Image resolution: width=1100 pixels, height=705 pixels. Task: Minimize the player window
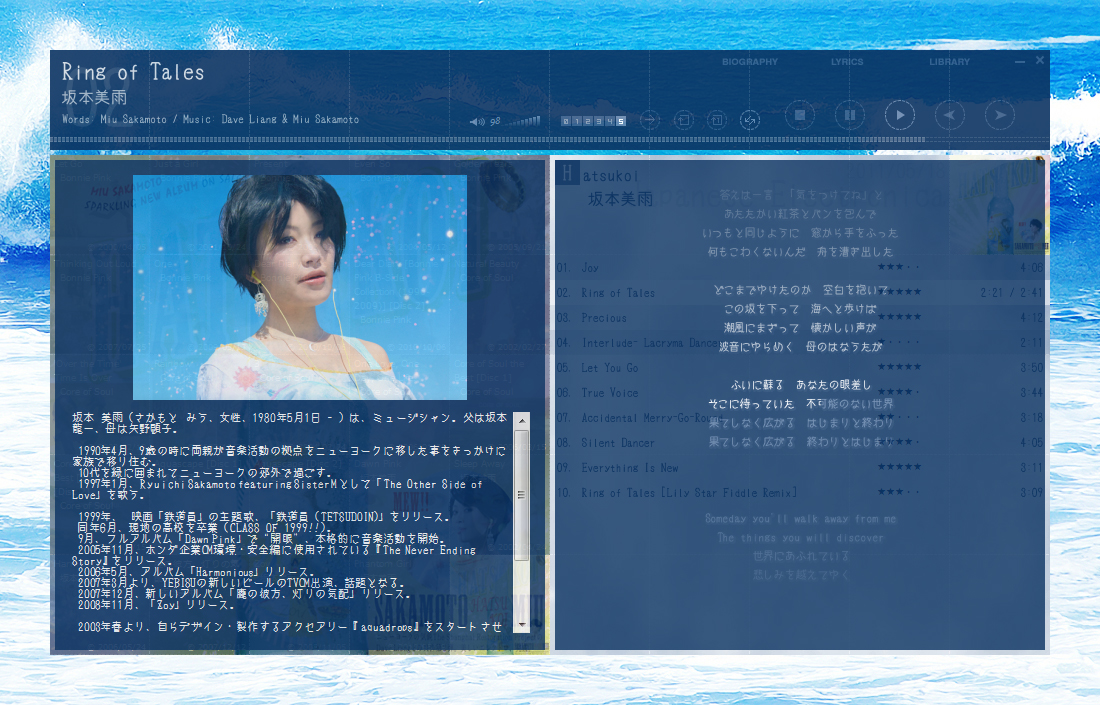click(x=1019, y=62)
